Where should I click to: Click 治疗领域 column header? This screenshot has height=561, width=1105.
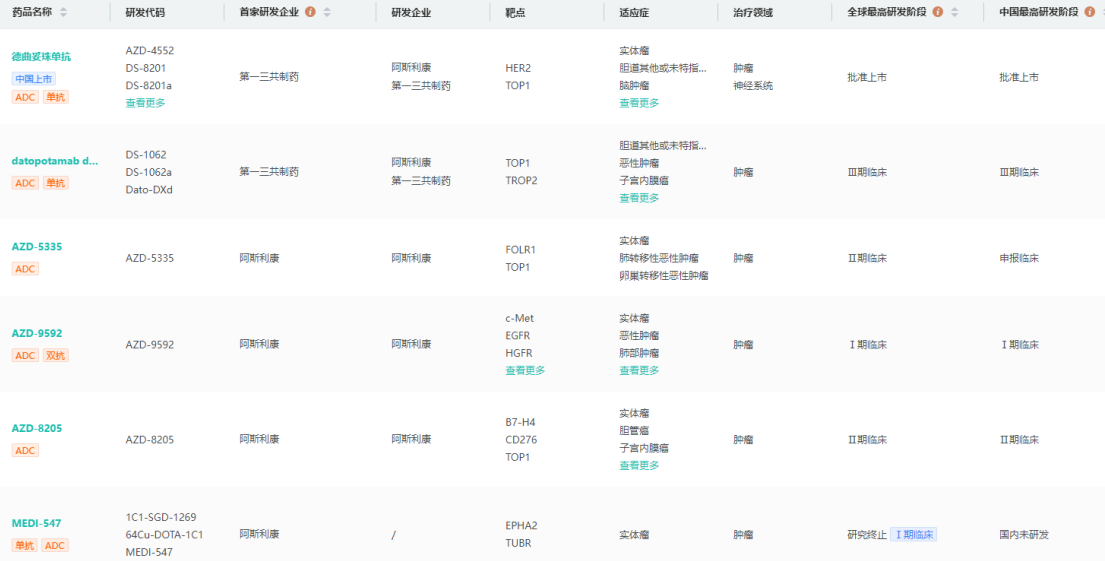[x=753, y=13]
